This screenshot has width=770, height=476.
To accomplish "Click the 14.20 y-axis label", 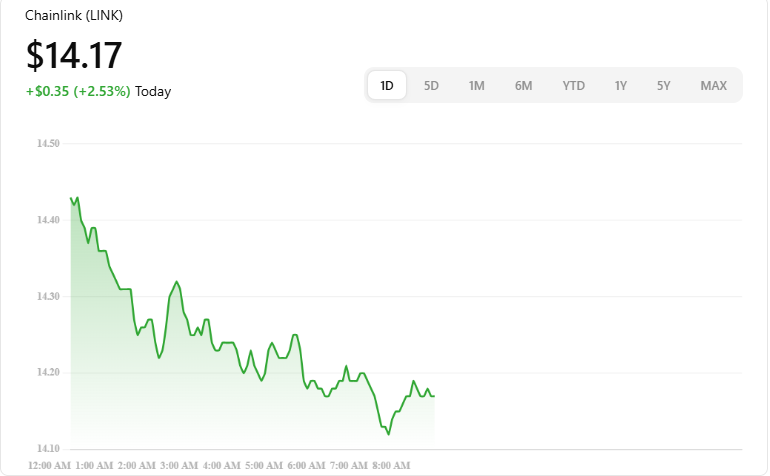I will pyautogui.click(x=48, y=372).
